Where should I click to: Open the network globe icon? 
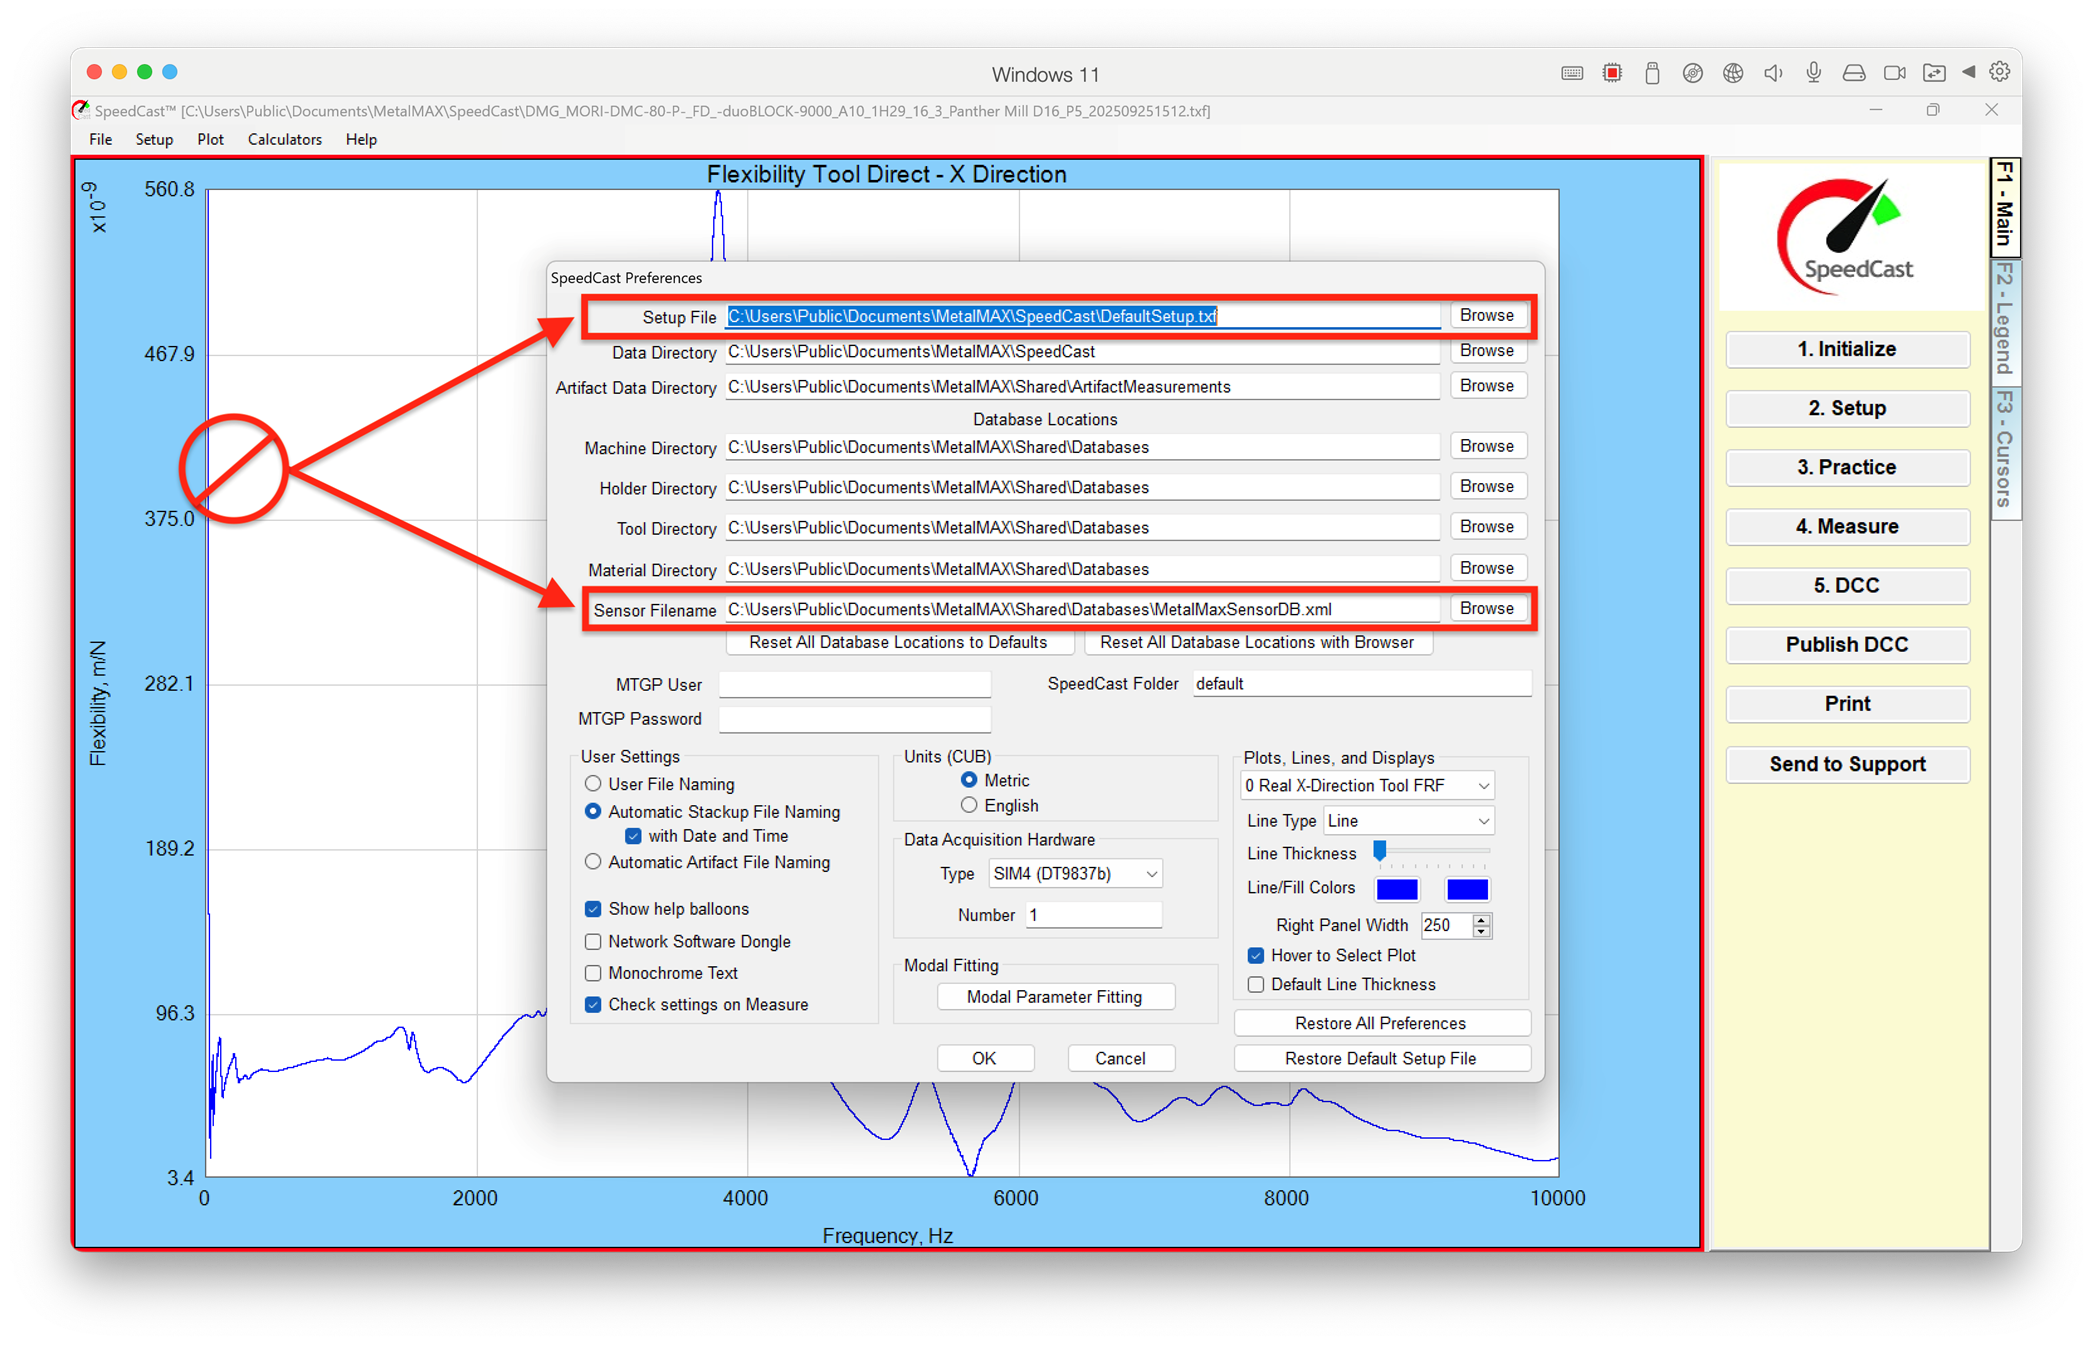(1732, 73)
